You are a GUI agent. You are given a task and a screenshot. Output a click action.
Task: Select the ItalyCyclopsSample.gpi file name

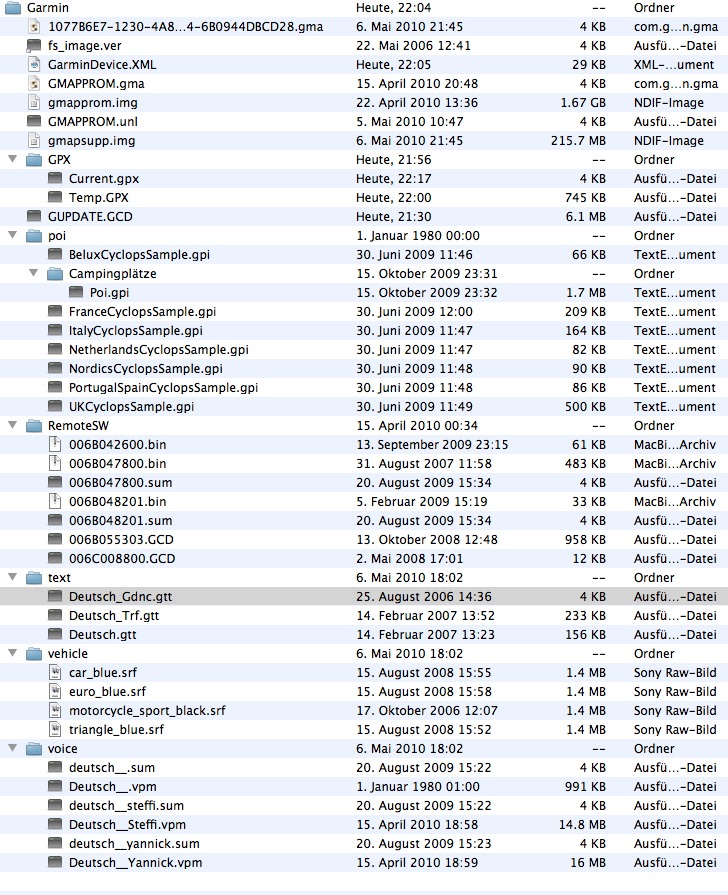pos(135,330)
